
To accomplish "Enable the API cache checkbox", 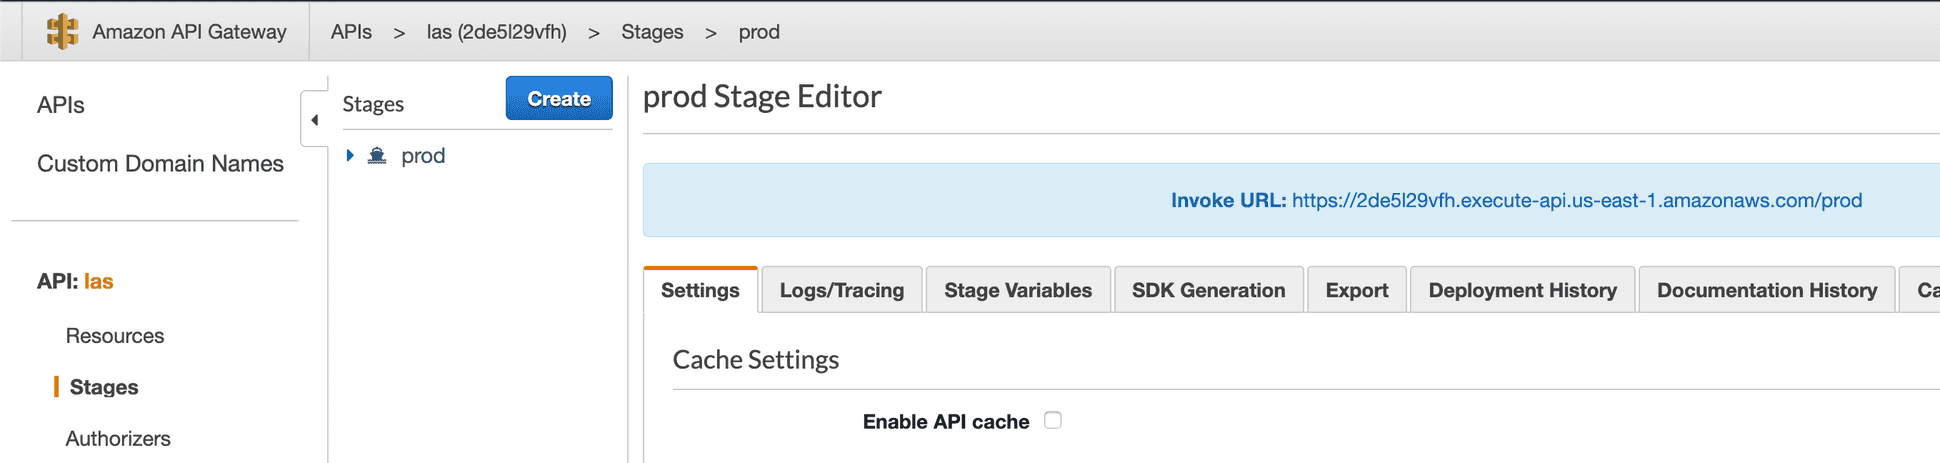I will coord(1052,420).
